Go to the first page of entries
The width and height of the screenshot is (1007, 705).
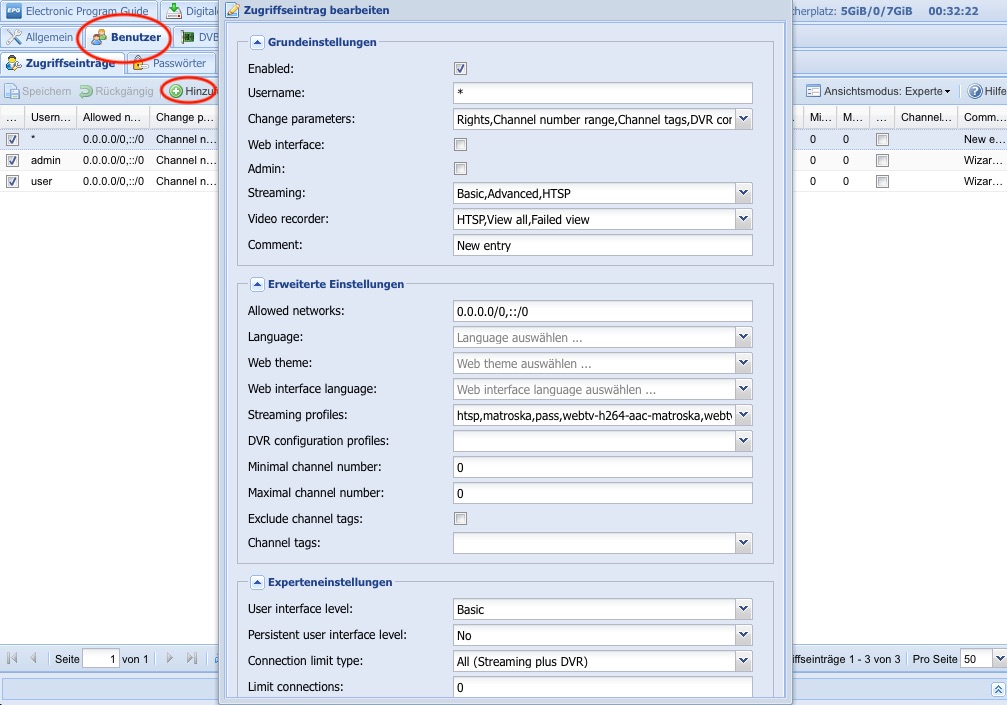[x=12, y=658]
